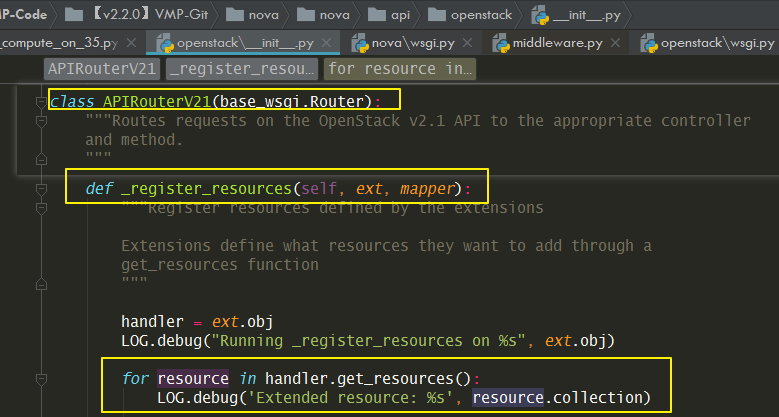Close the middleware.py editor tab
The height and width of the screenshot is (417, 779).
(615, 43)
